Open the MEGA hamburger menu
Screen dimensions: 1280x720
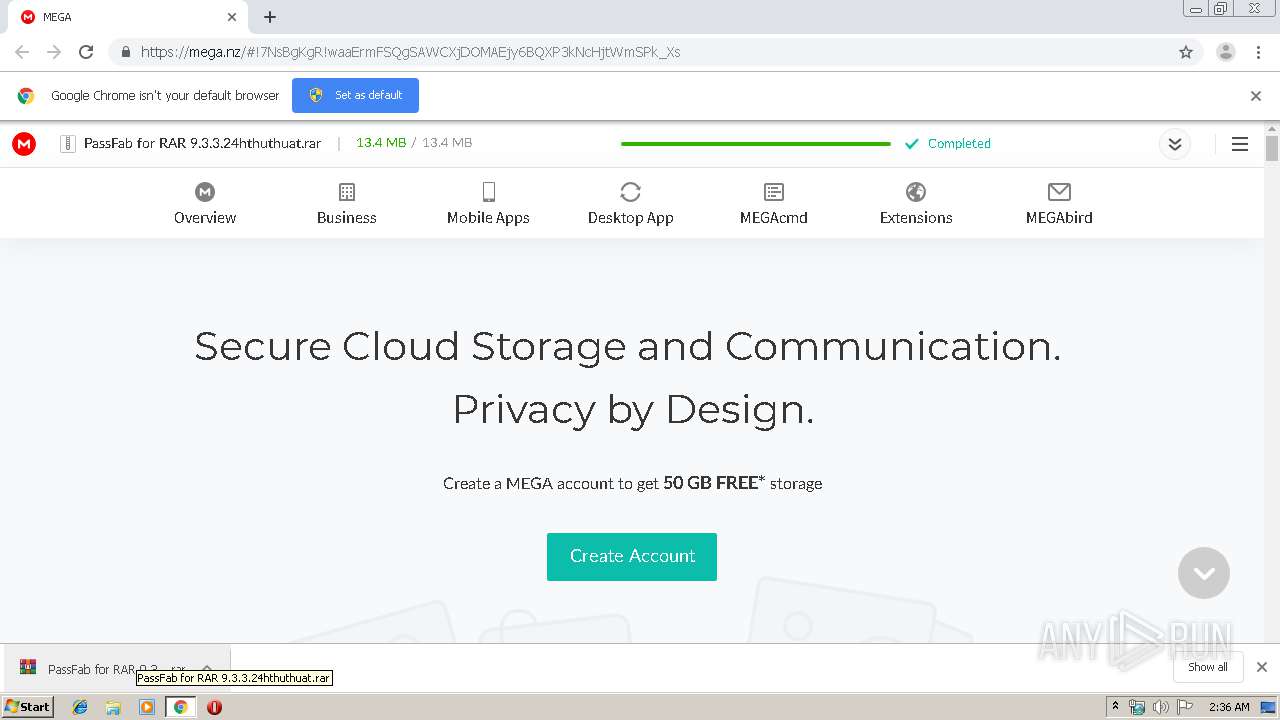click(x=1240, y=144)
